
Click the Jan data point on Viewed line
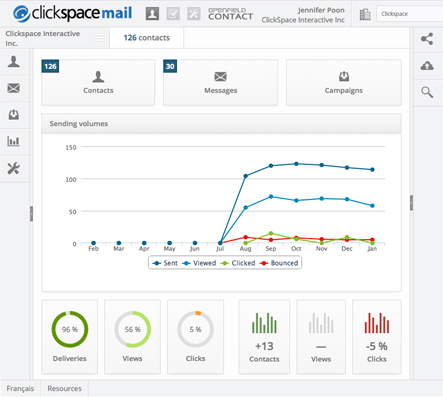pyautogui.click(x=372, y=206)
